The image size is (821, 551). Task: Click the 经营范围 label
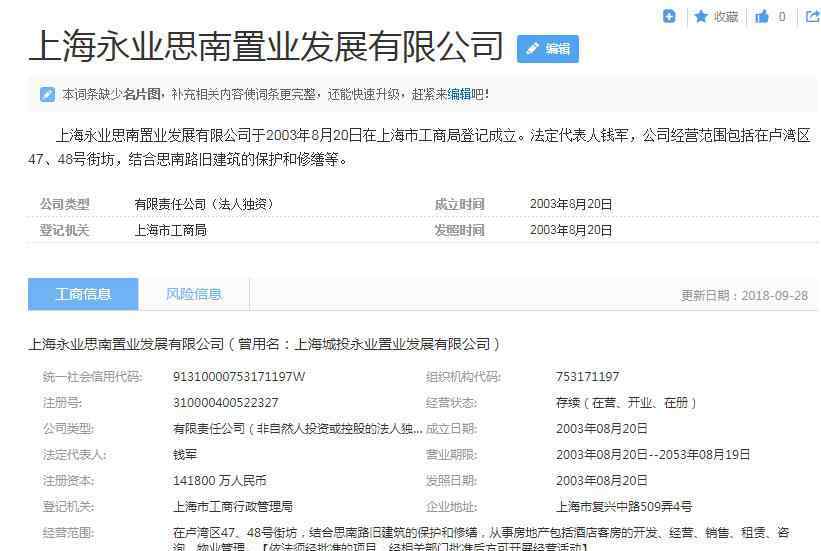[68, 533]
